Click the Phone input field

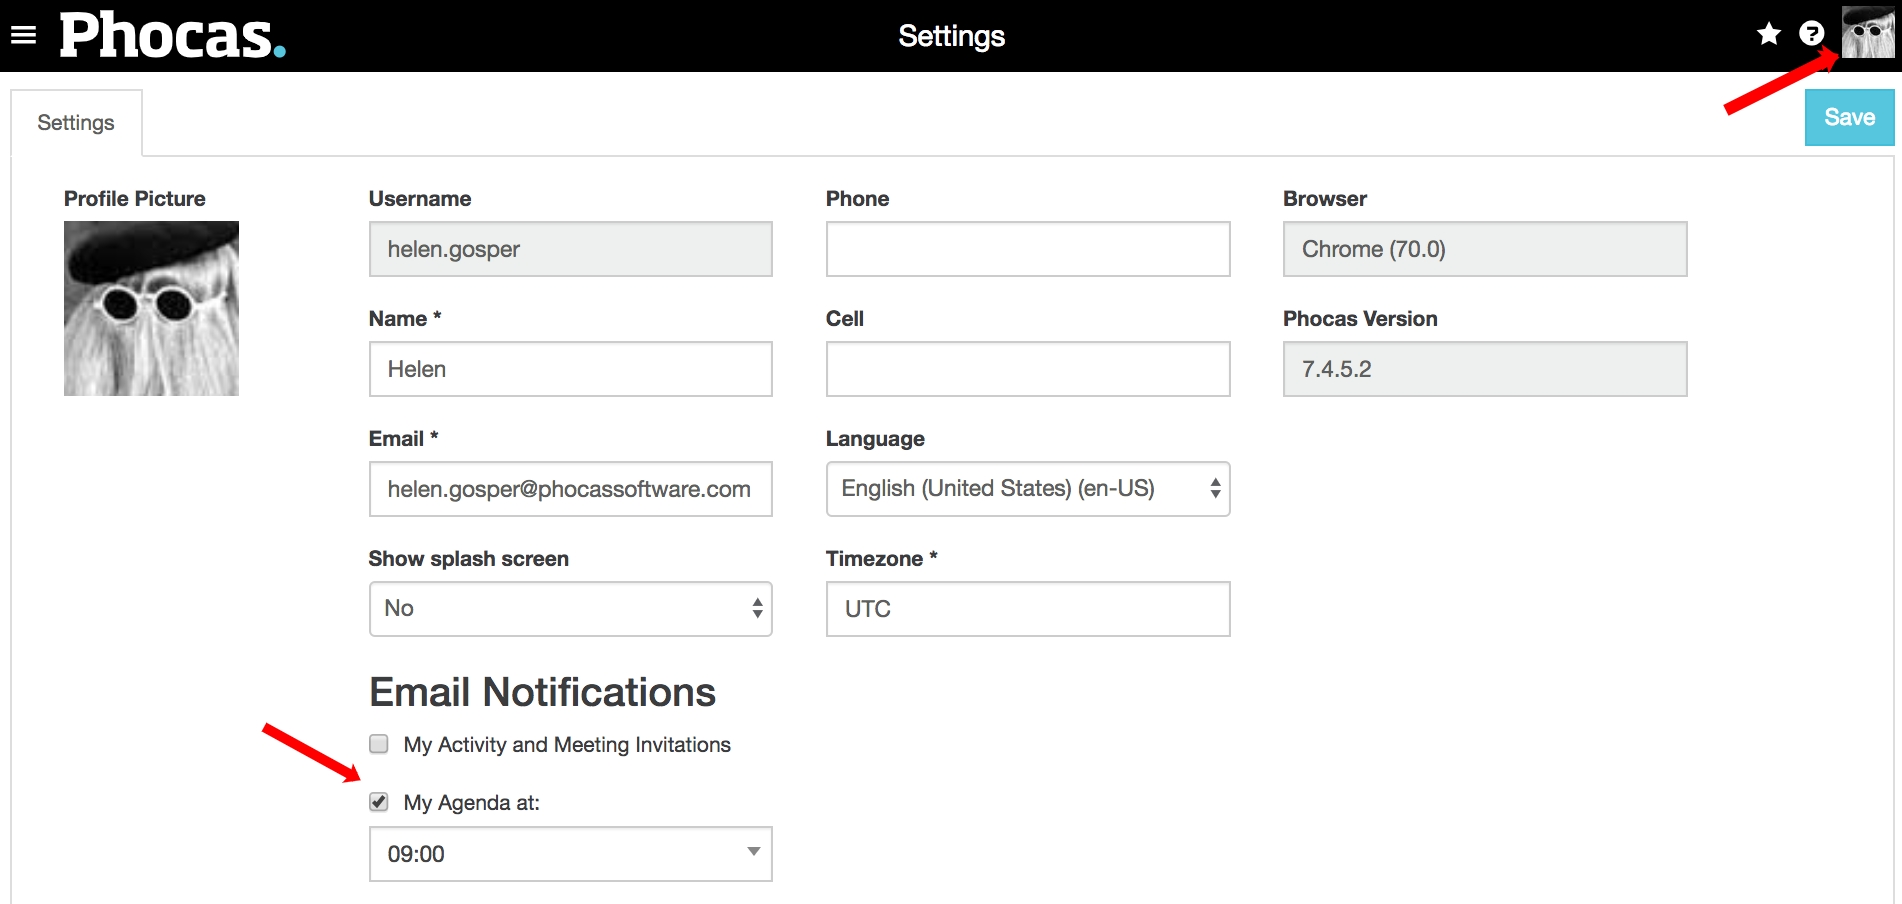pyautogui.click(x=1027, y=249)
